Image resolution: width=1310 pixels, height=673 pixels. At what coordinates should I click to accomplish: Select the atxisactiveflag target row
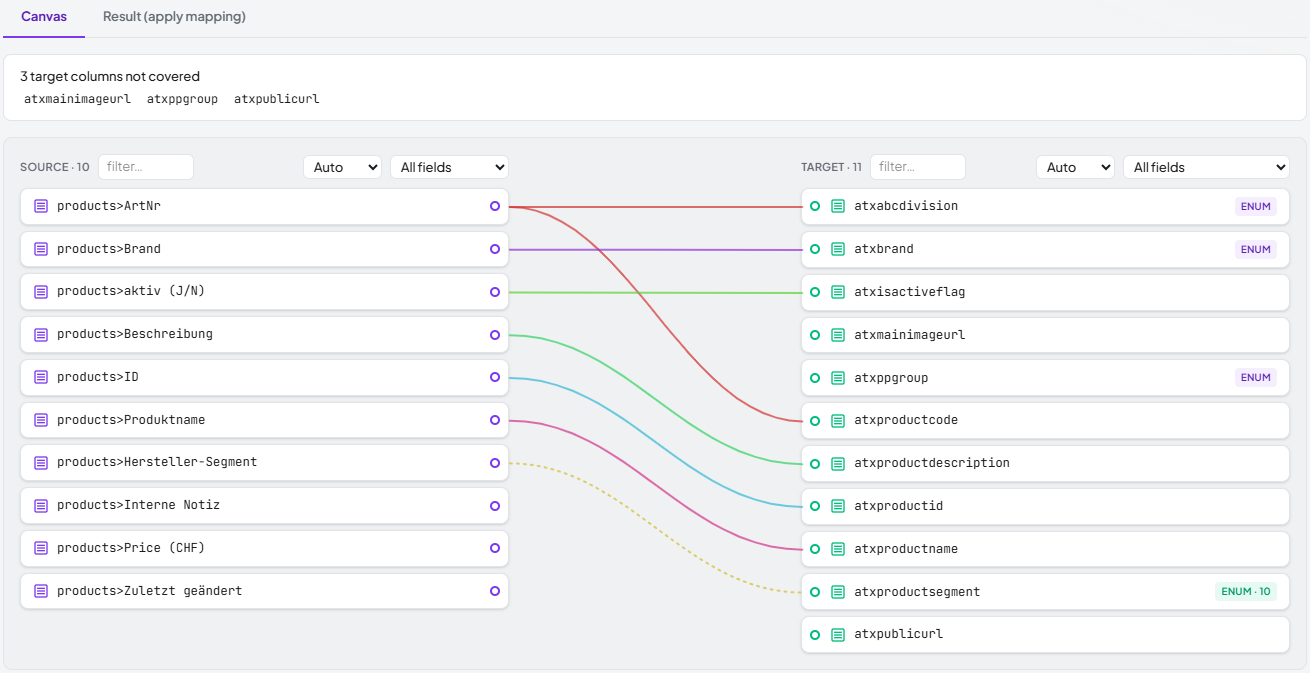point(1045,292)
